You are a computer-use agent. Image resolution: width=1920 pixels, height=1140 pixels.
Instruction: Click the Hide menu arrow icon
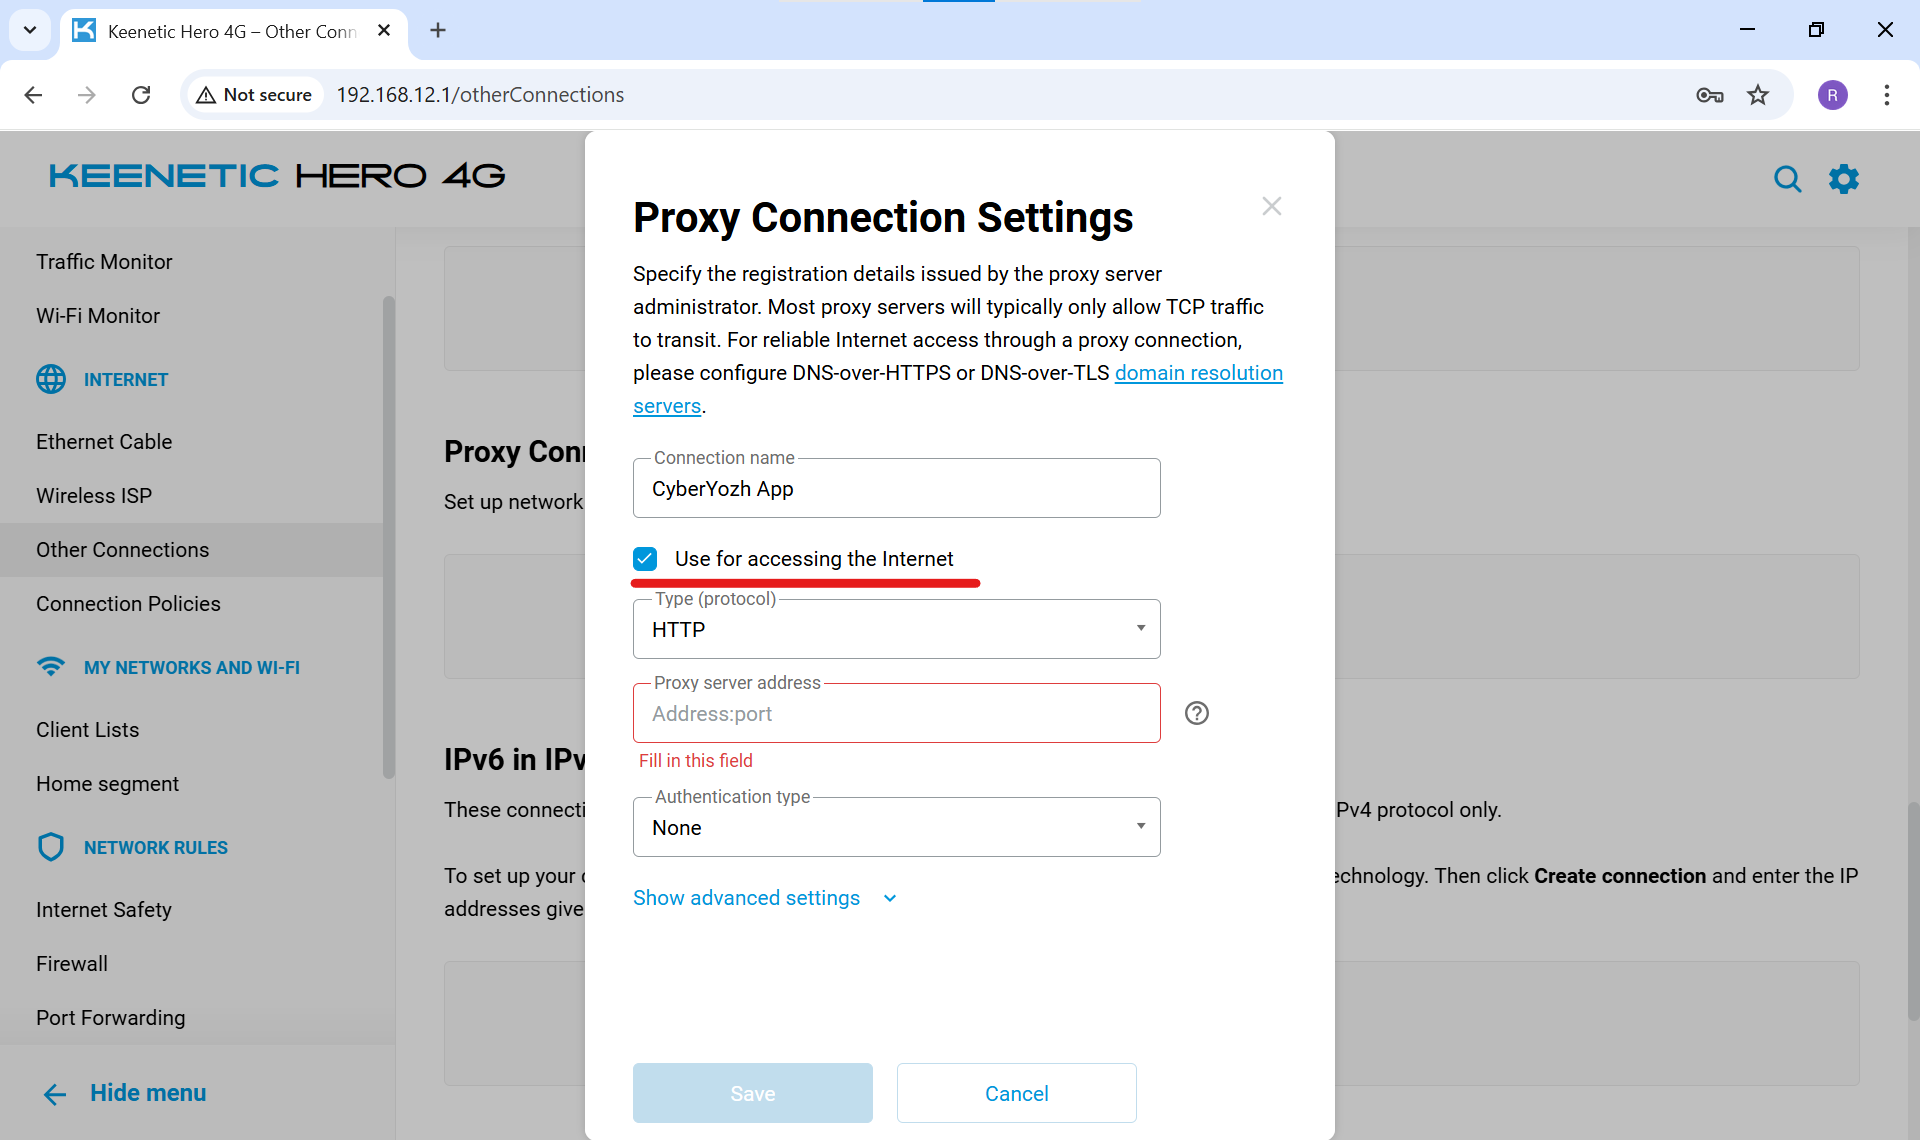tap(55, 1094)
